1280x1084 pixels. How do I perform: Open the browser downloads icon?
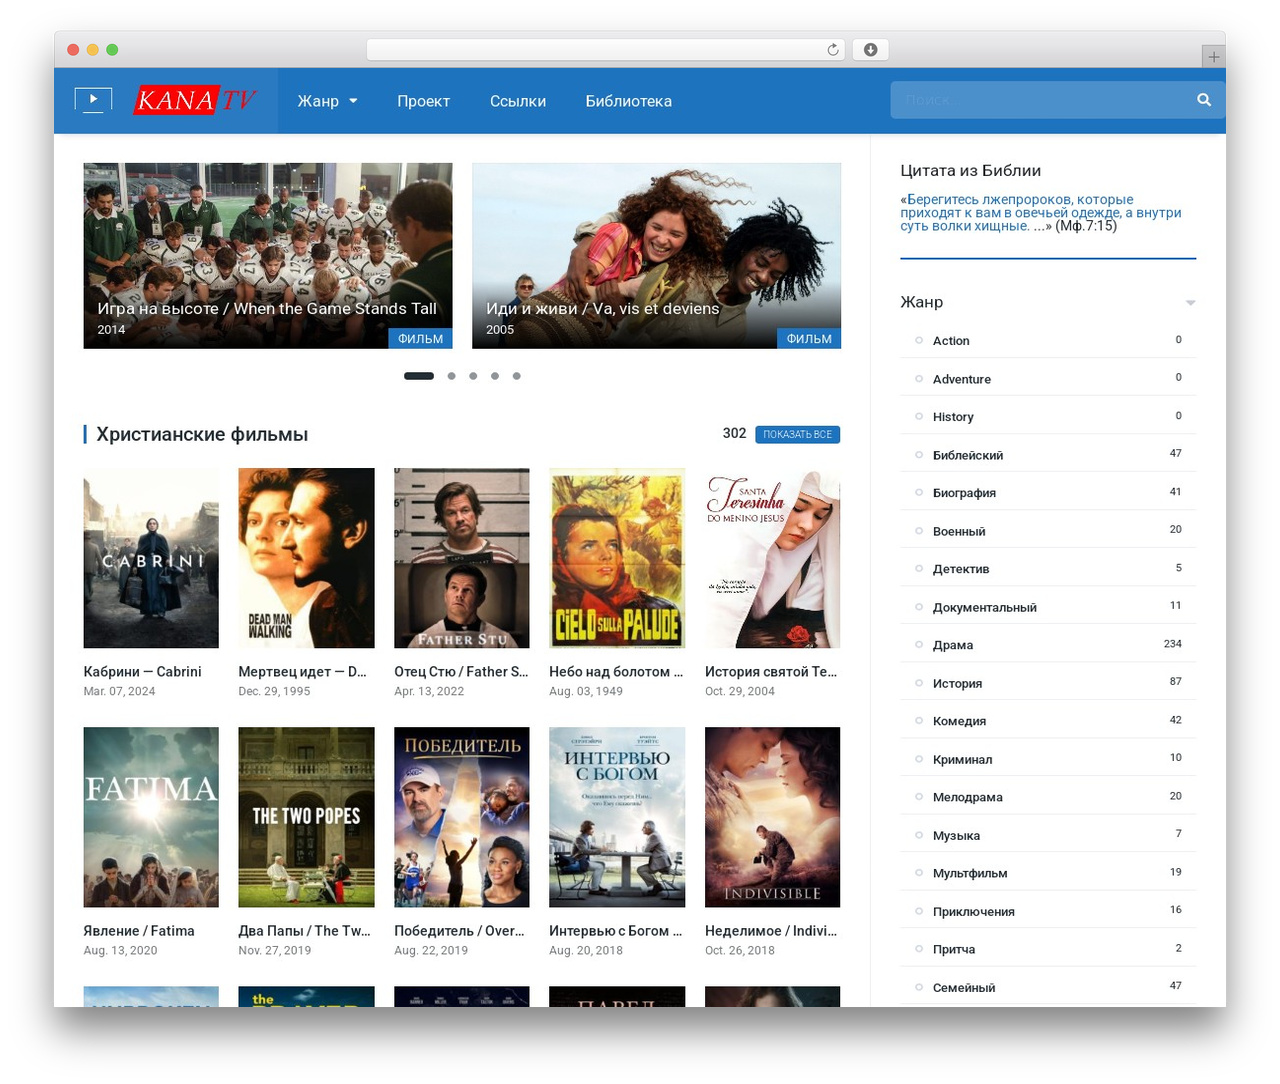[x=870, y=50]
